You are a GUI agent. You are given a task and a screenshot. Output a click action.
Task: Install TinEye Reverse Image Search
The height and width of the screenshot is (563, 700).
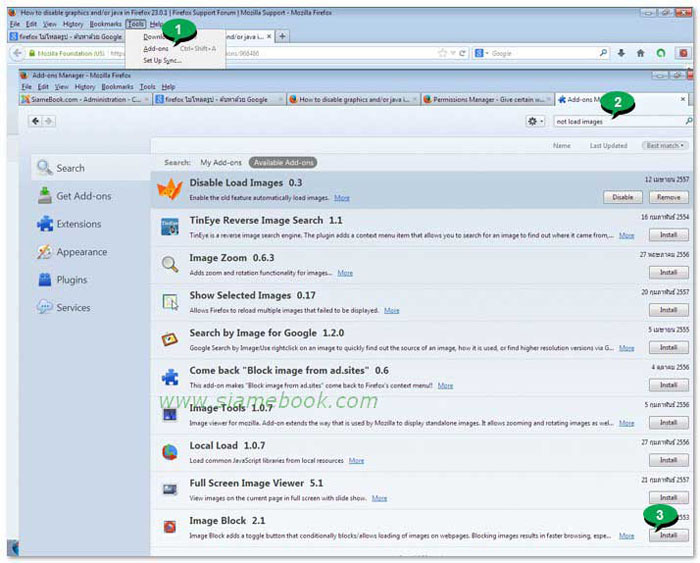(669, 234)
